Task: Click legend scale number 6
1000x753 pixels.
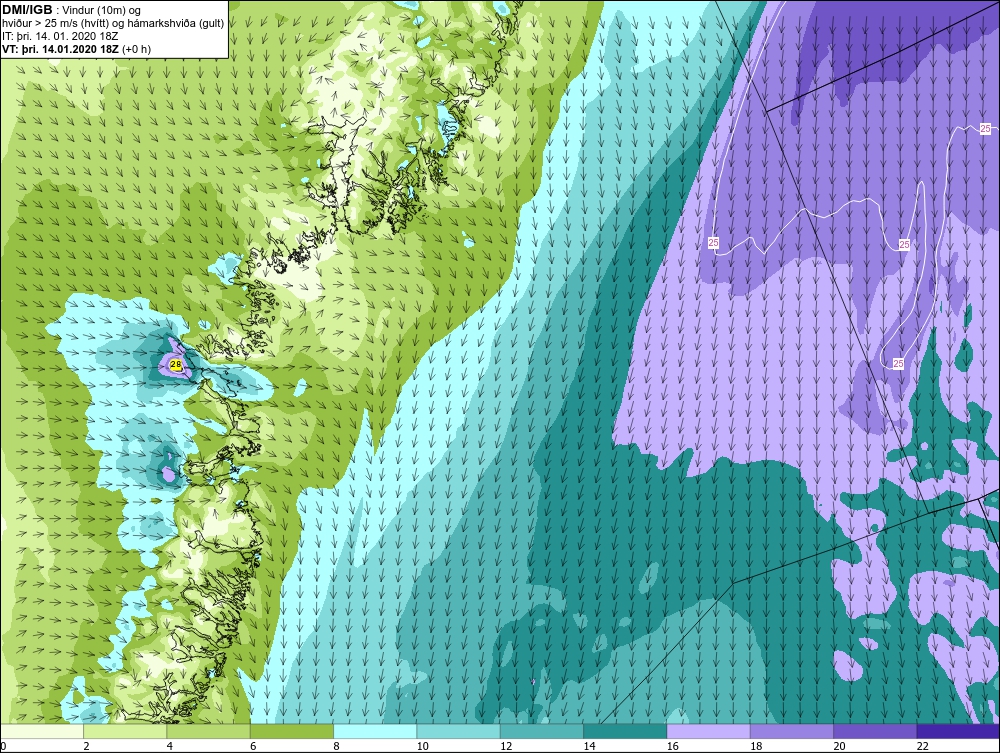Action: click(253, 746)
